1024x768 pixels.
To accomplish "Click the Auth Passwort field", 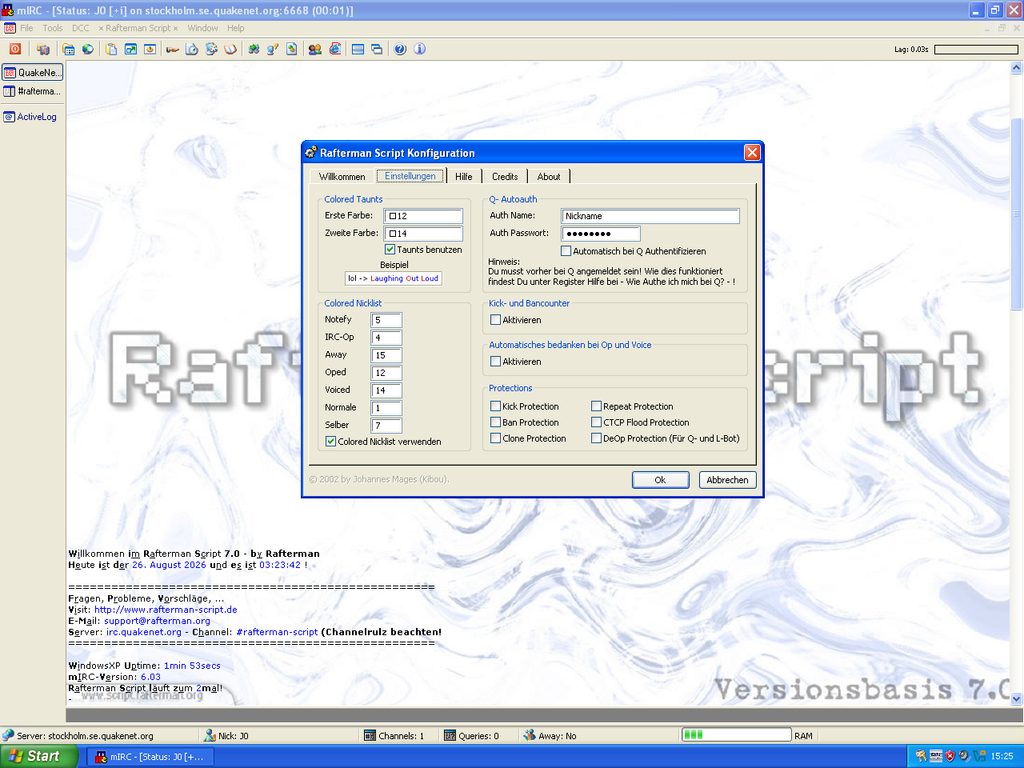I will (x=601, y=233).
